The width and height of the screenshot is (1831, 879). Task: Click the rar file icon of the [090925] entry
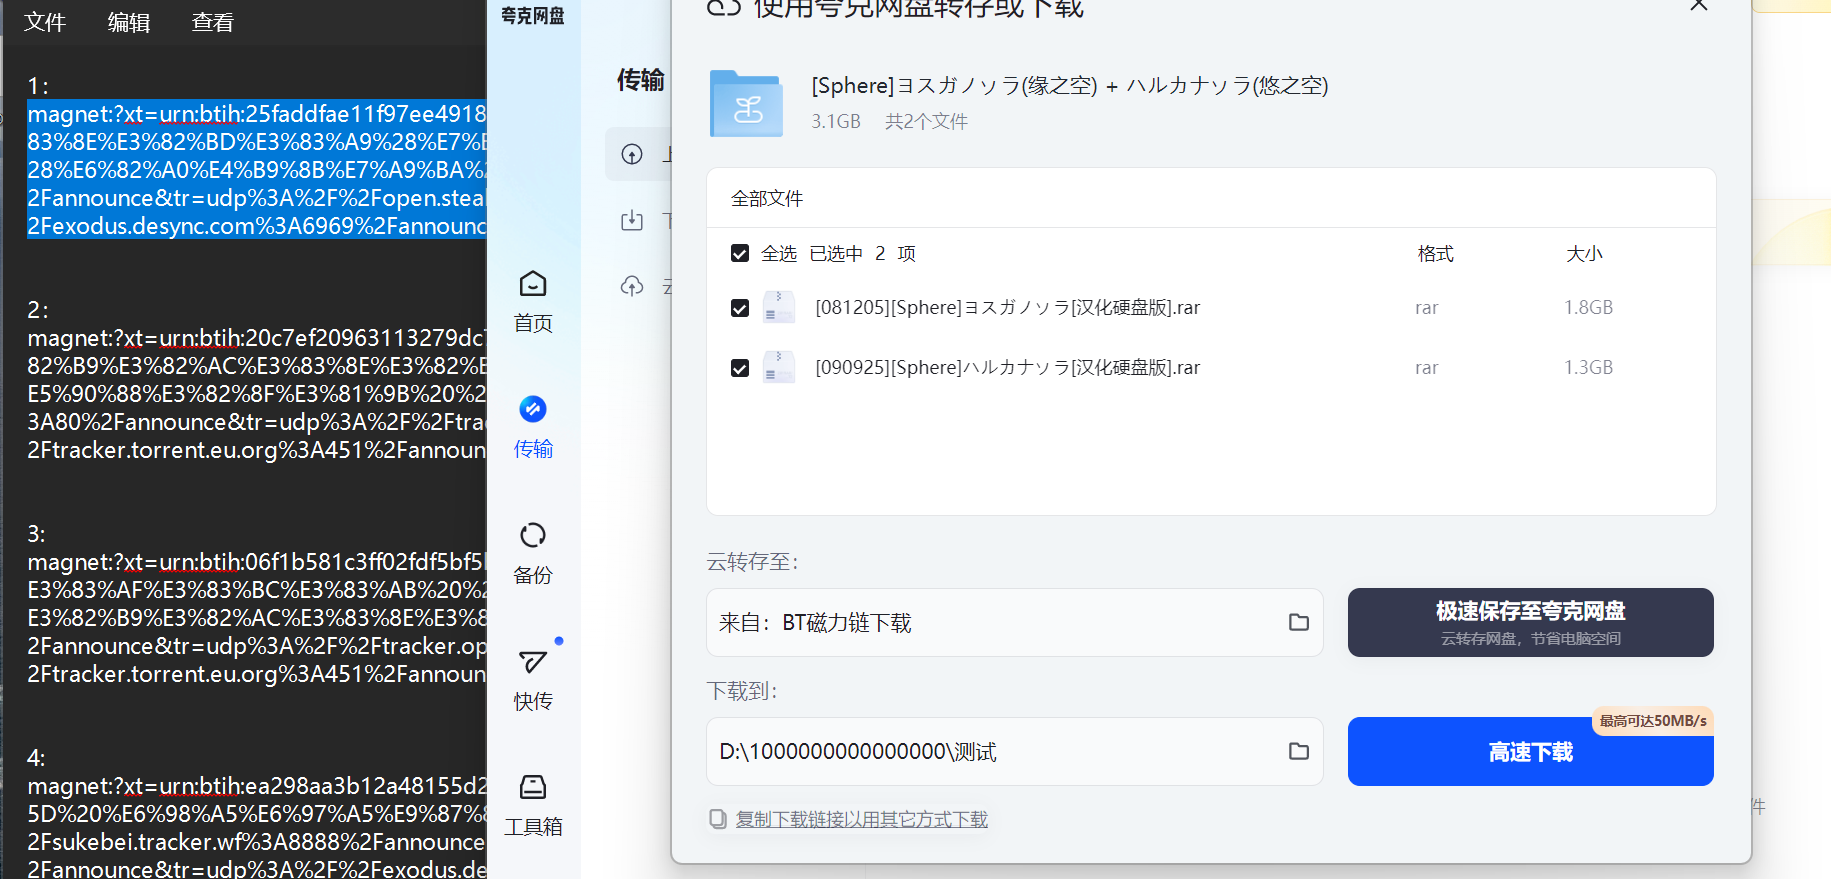pyautogui.click(x=779, y=367)
